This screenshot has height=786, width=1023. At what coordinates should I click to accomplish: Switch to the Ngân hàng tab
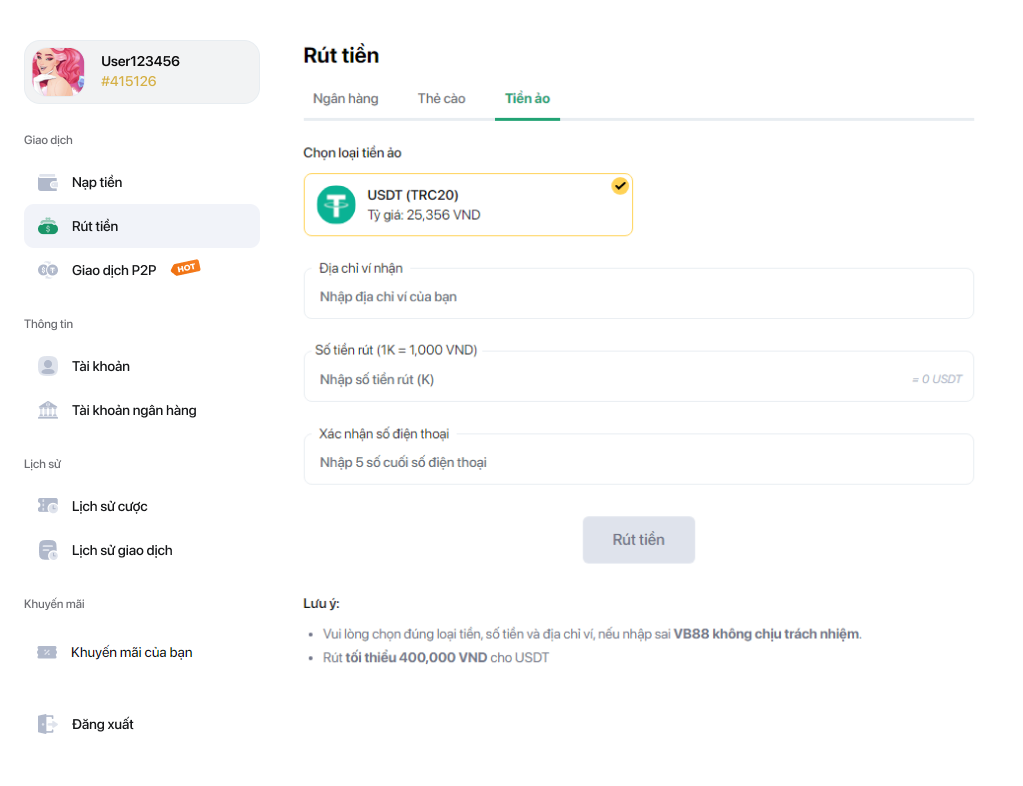345,98
